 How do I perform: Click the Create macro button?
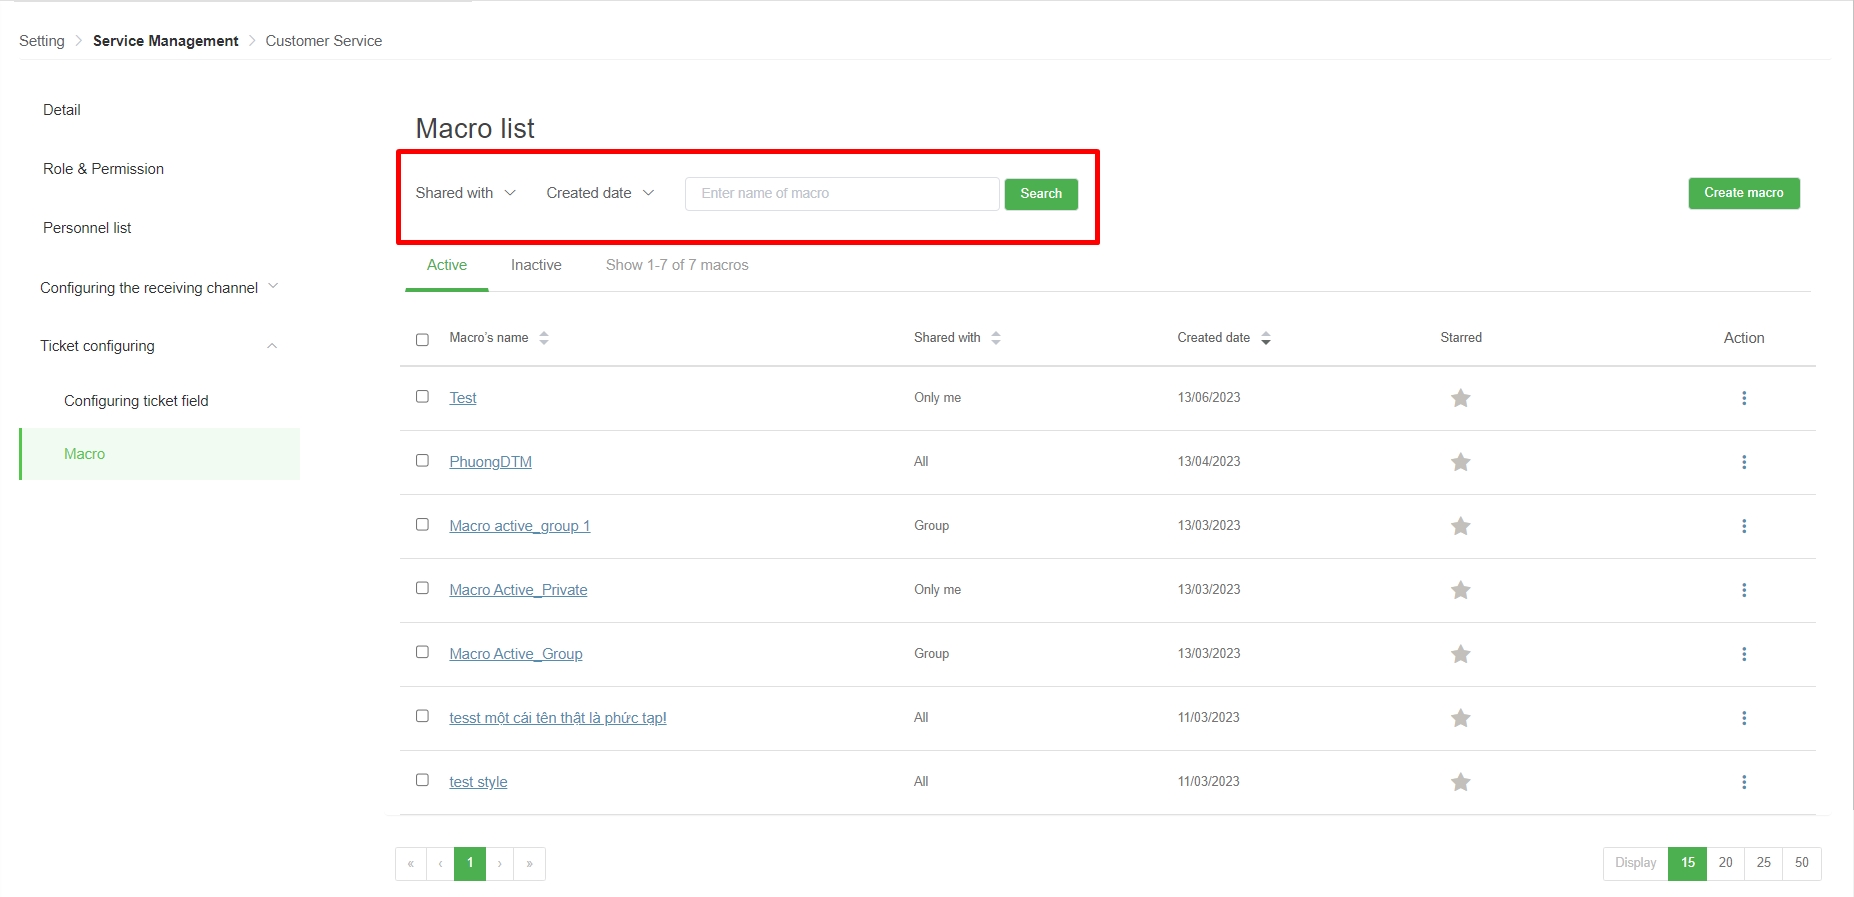[1743, 193]
